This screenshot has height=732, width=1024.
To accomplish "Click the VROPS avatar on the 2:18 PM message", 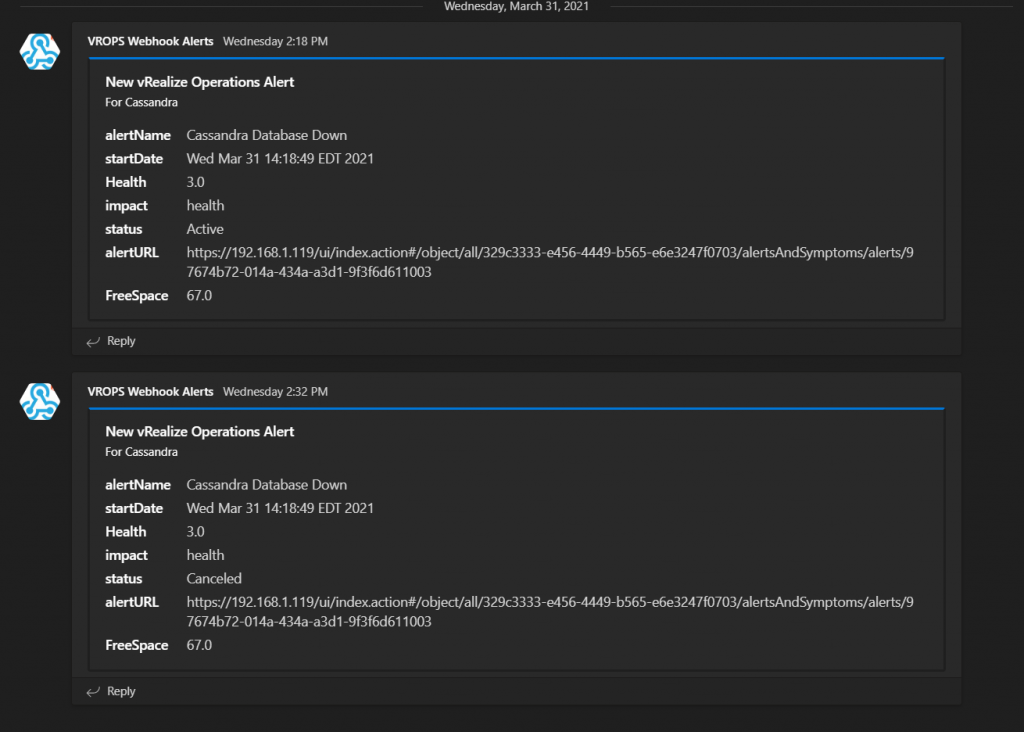I will 40,52.
